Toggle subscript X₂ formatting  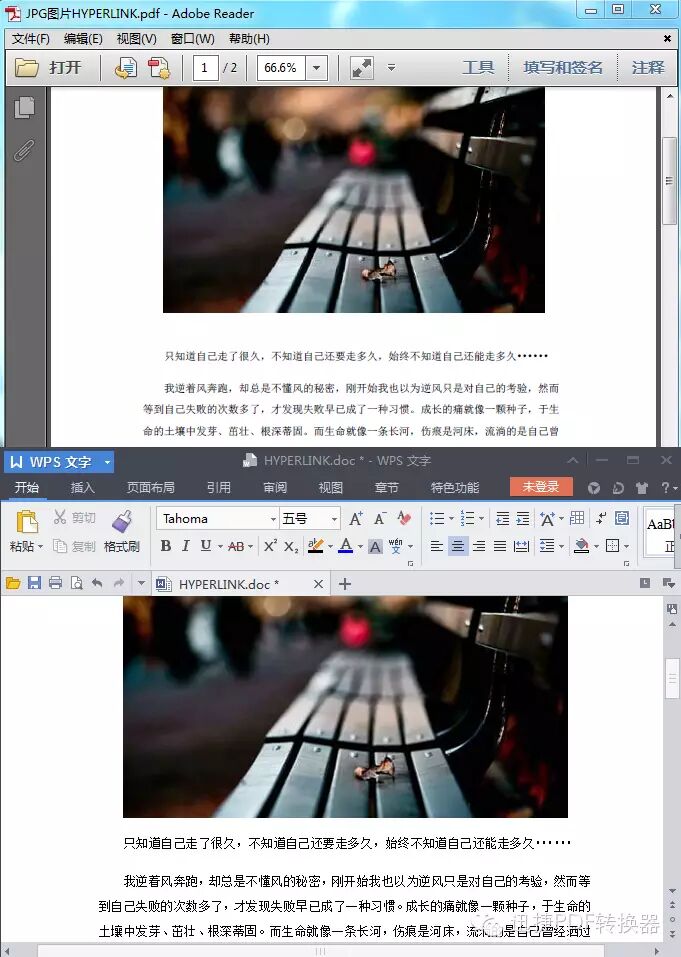(x=291, y=546)
